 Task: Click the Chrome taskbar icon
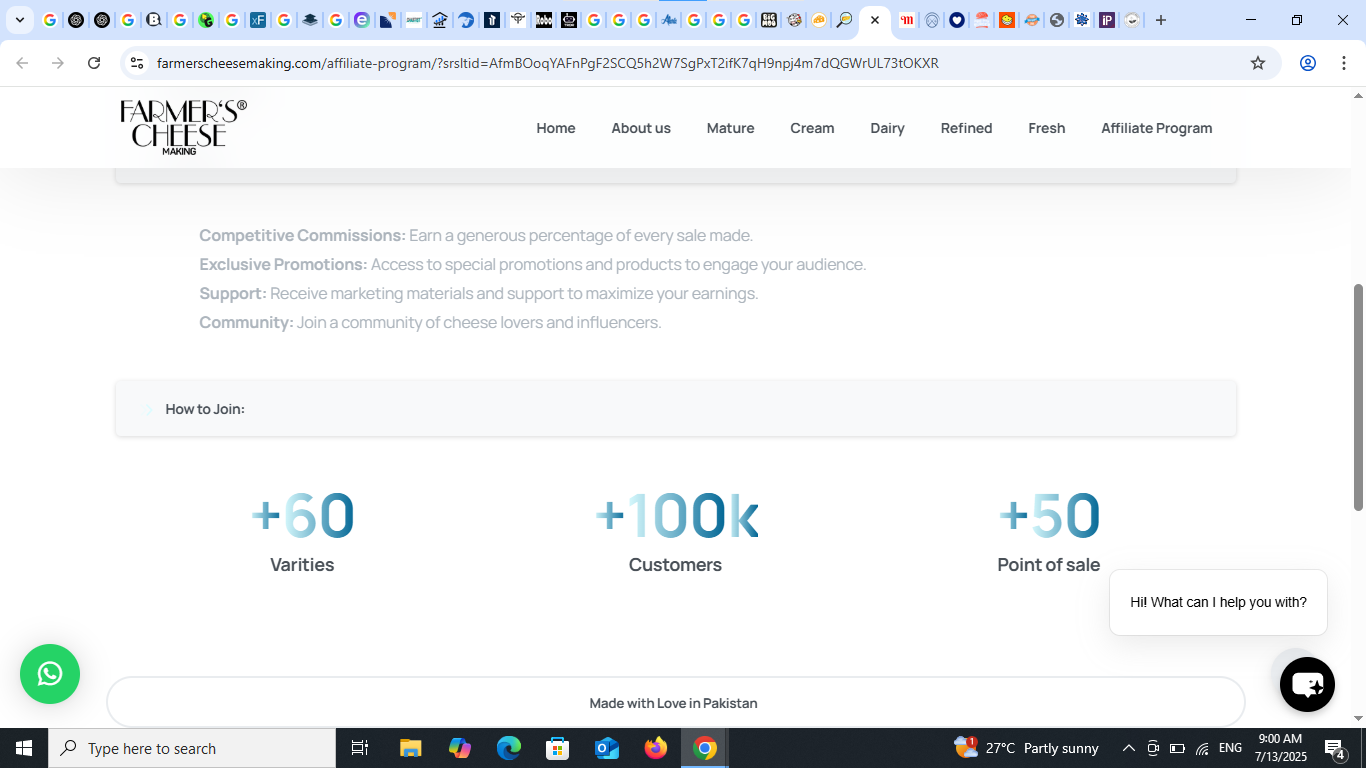coord(705,748)
